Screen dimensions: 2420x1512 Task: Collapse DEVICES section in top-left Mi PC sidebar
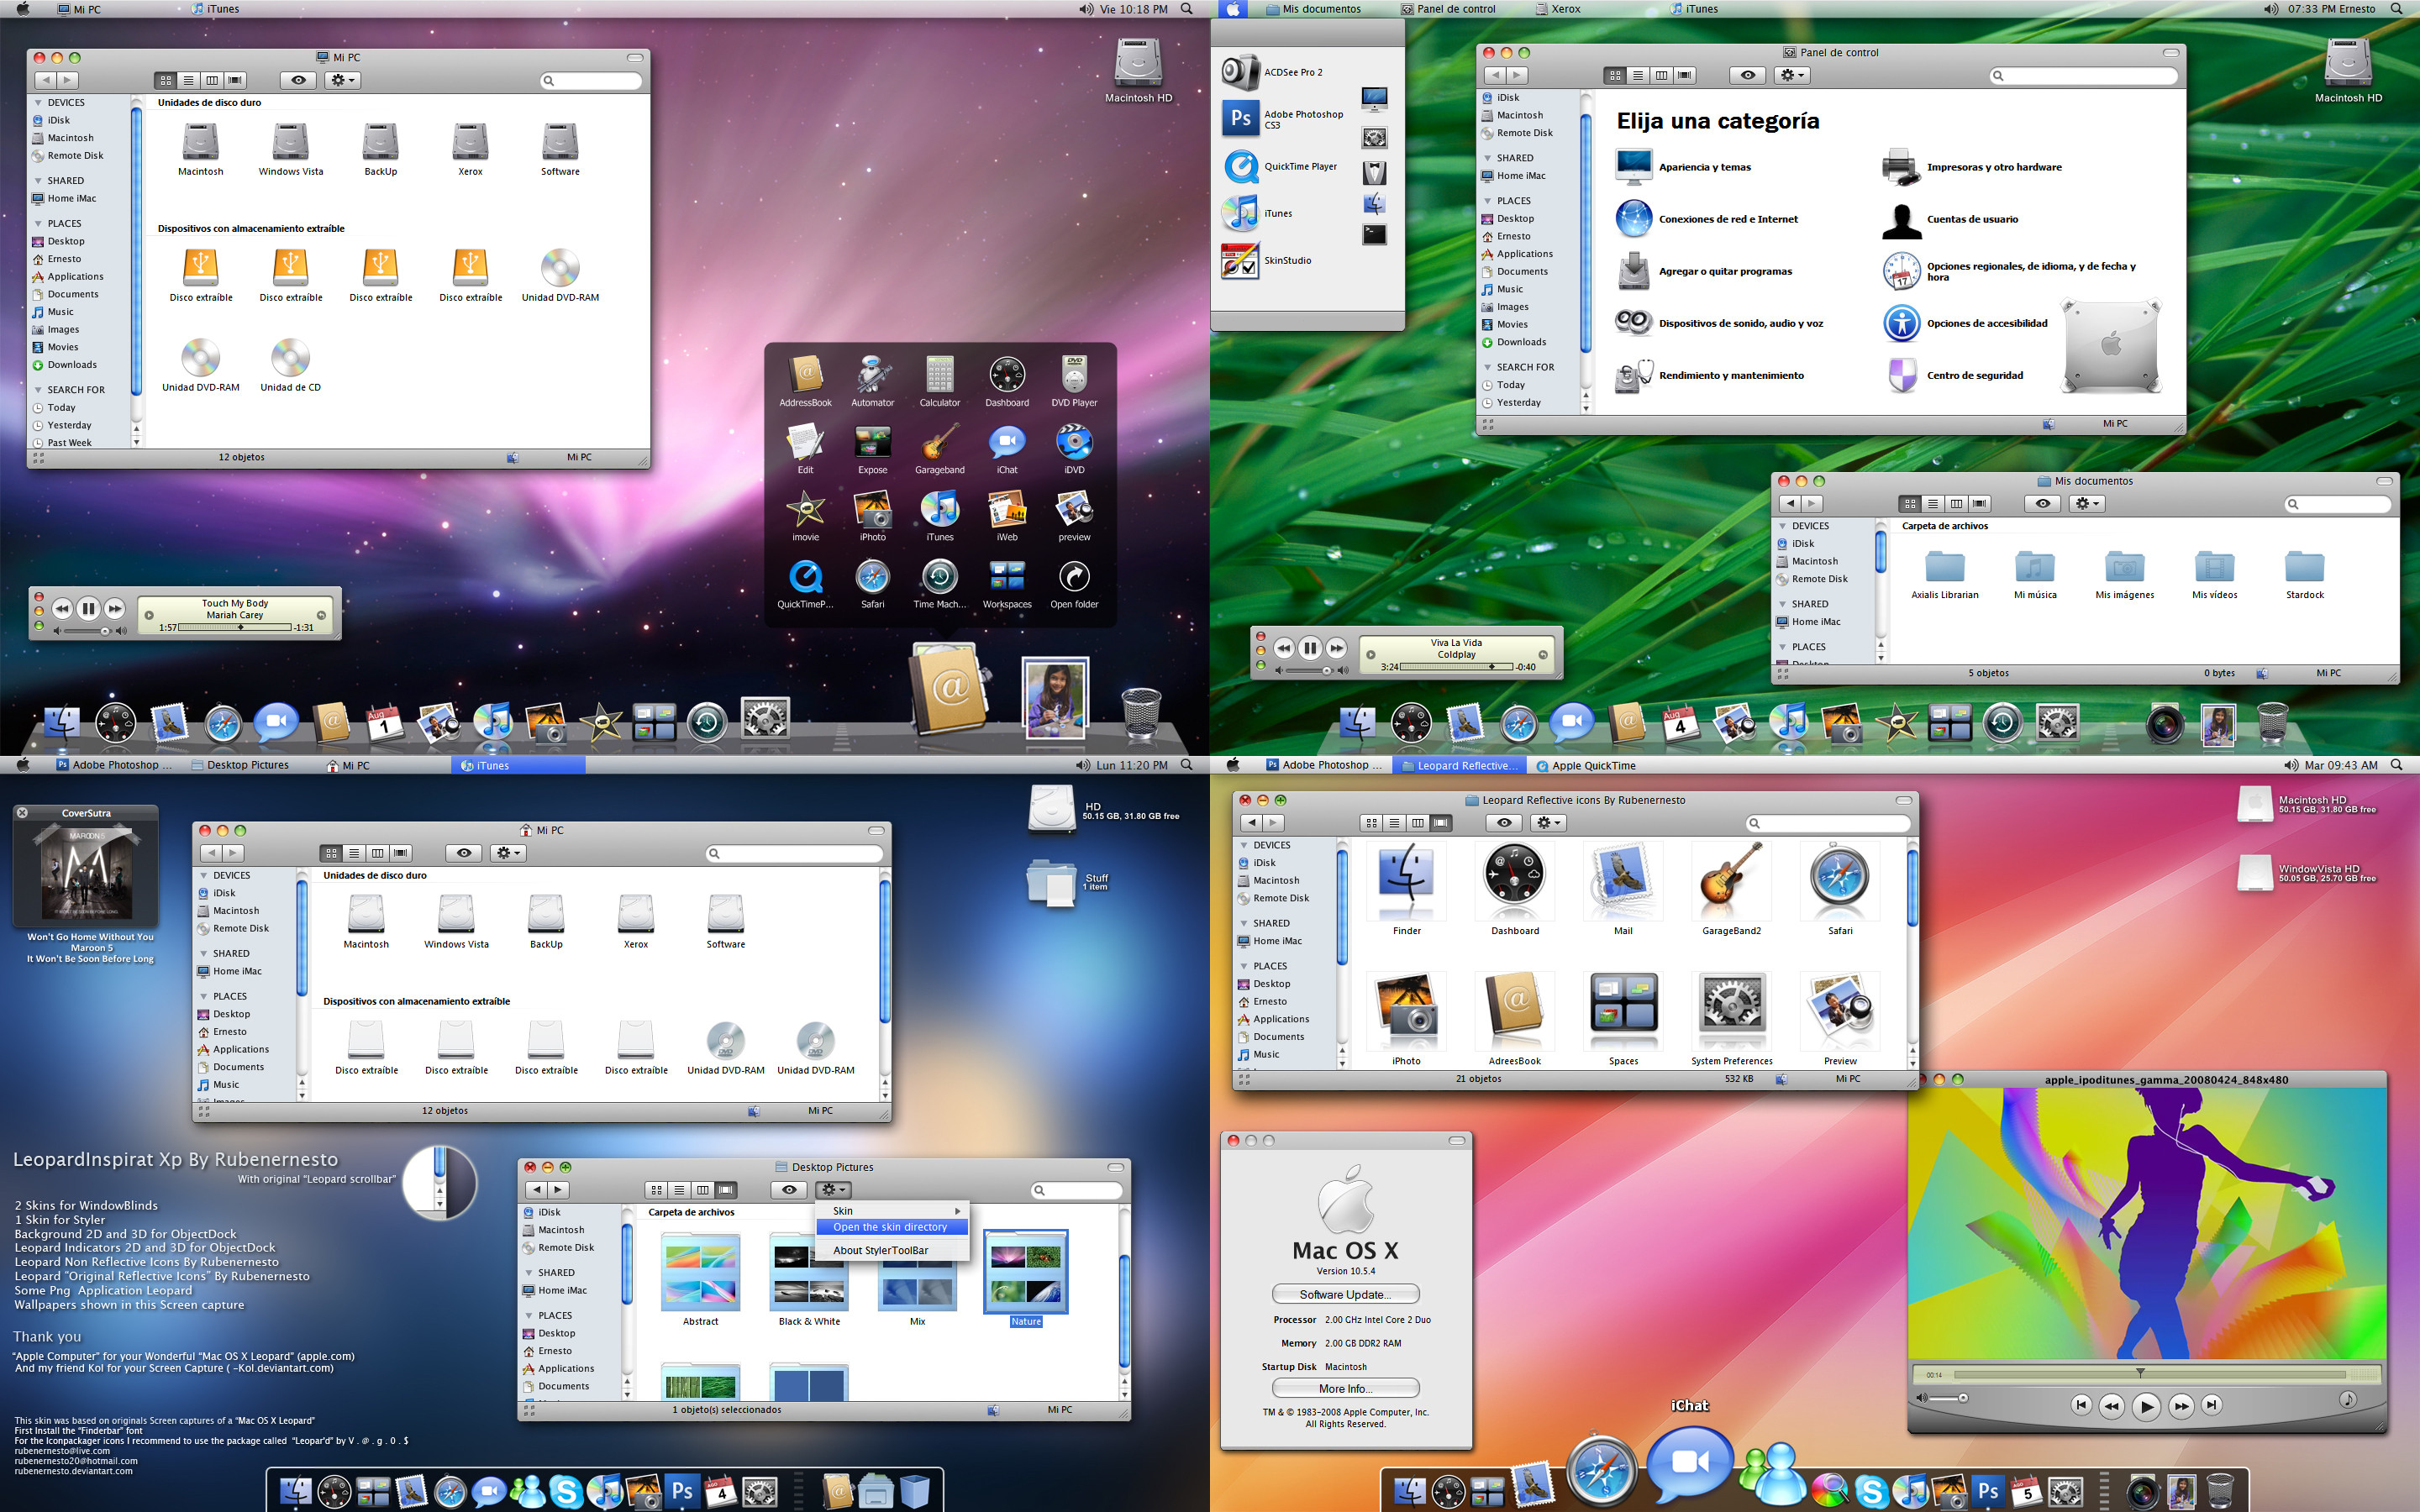click(x=39, y=103)
